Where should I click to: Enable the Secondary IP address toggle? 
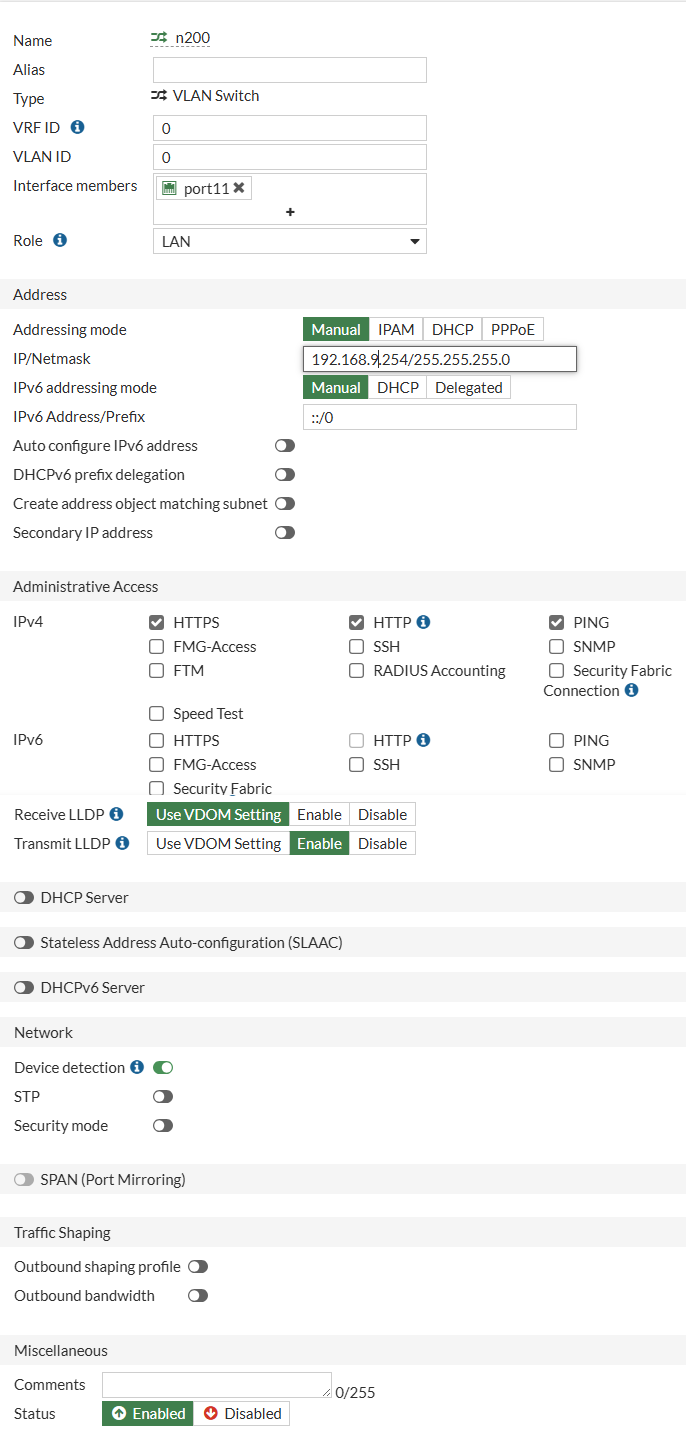tap(285, 533)
